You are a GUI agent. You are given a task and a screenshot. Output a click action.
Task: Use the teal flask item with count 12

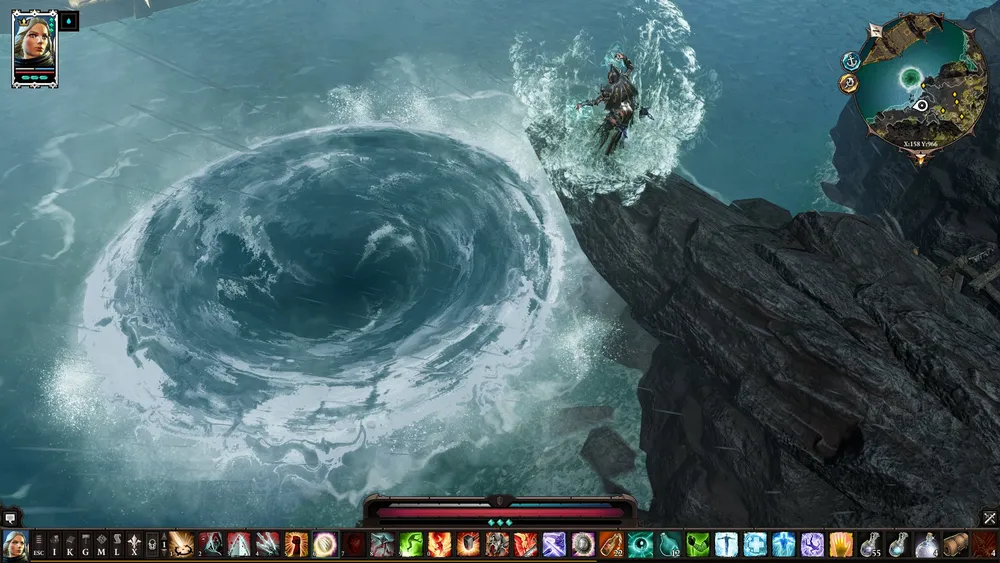click(669, 545)
